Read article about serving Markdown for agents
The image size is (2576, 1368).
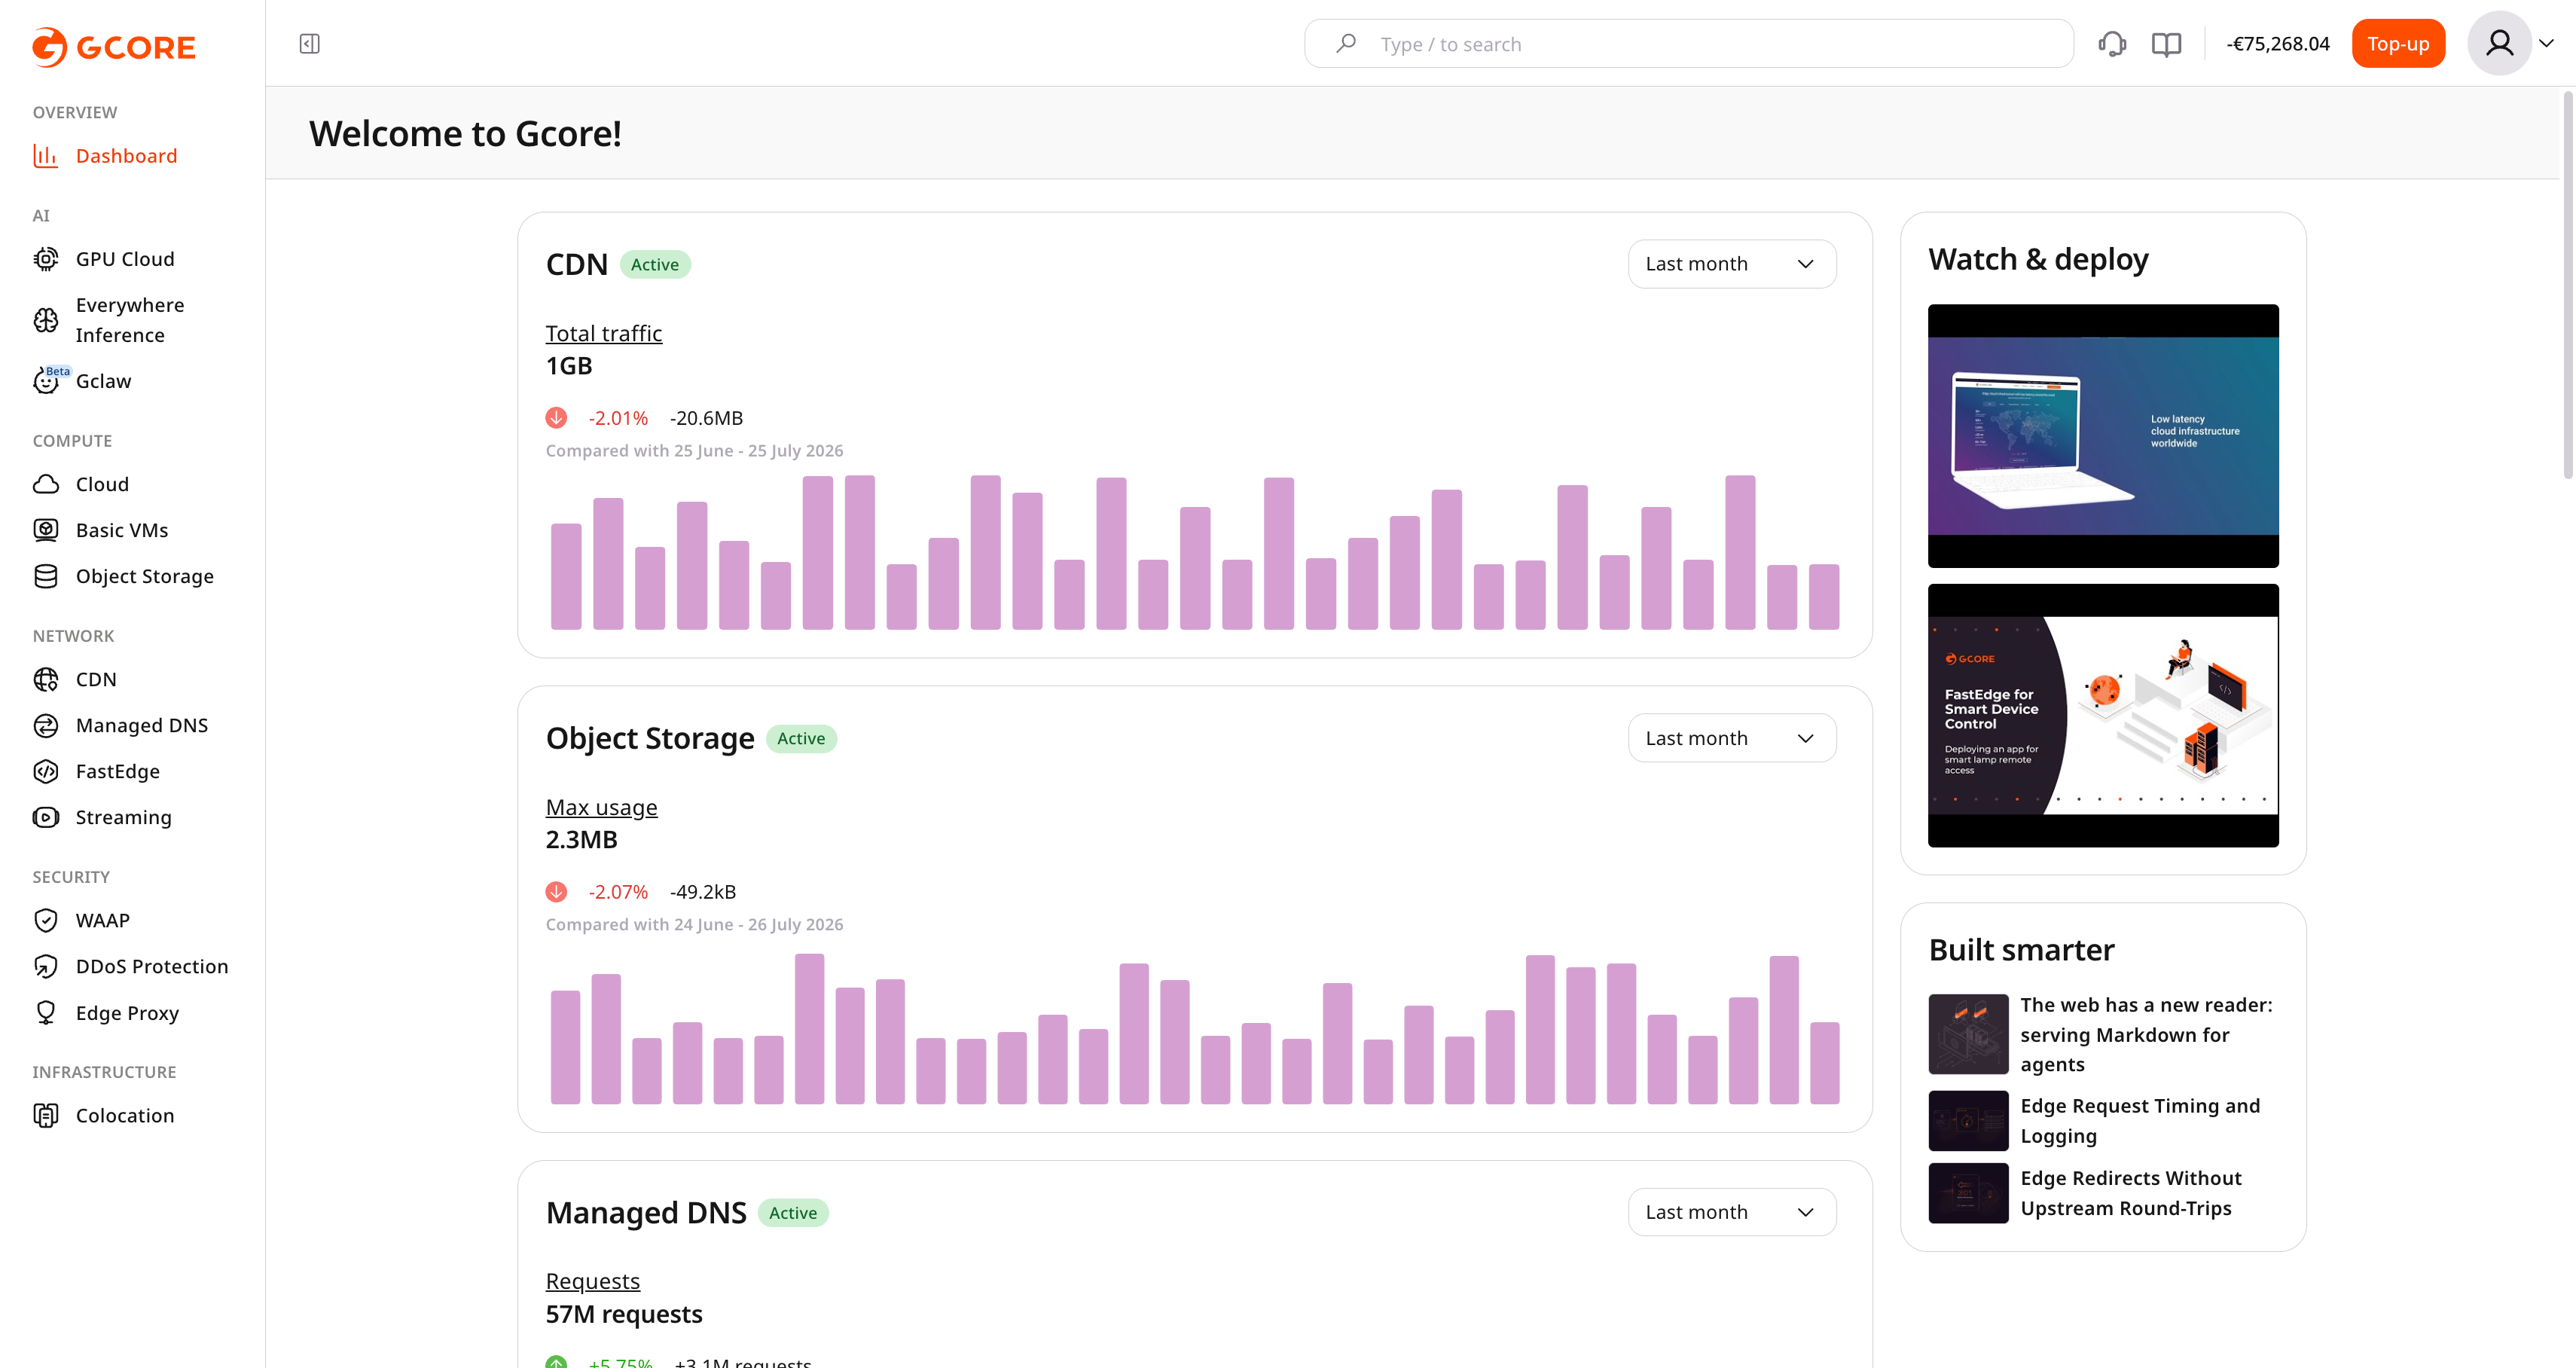point(2146,1034)
